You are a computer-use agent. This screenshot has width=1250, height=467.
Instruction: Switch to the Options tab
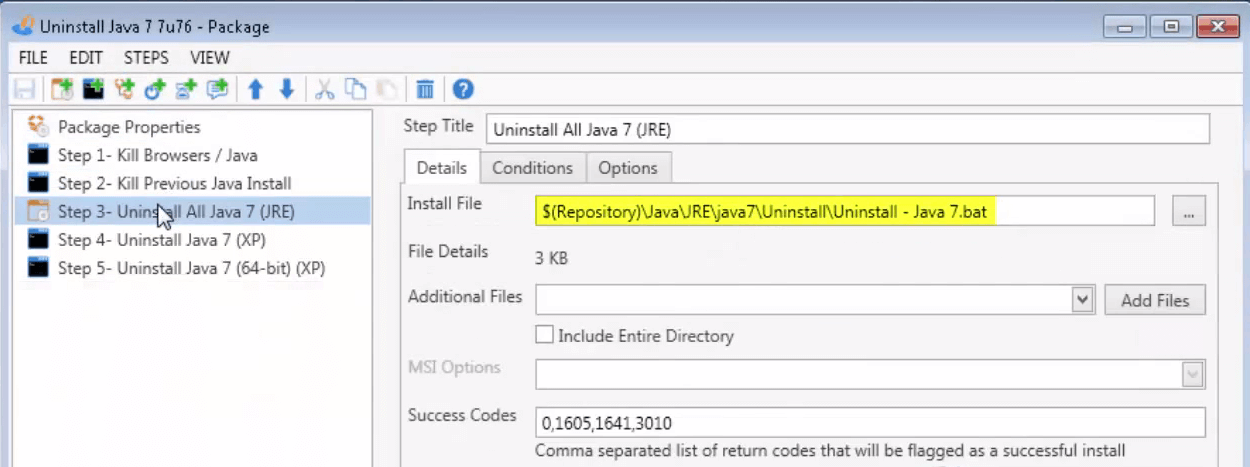(628, 168)
